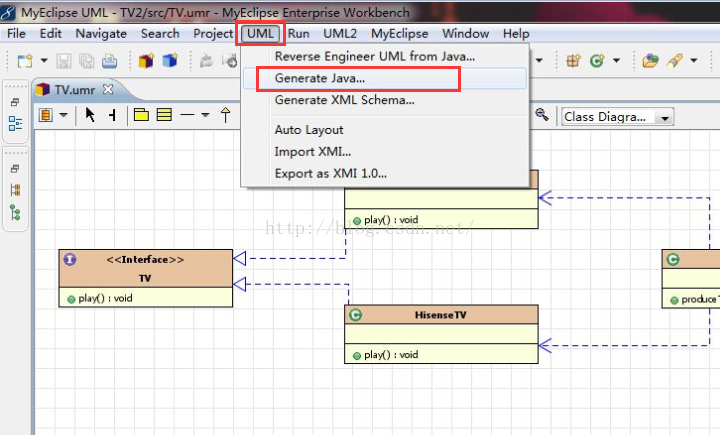Click the New Java Package icon

tap(574, 61)
